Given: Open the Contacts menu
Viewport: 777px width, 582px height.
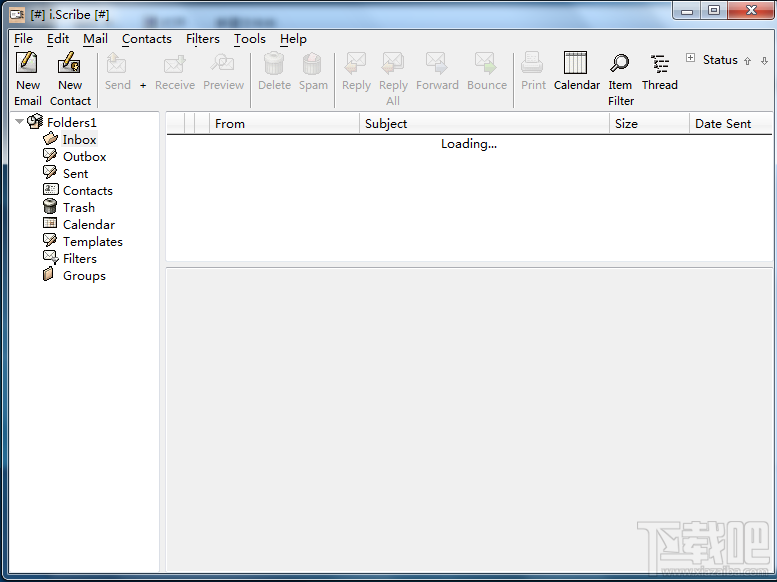Looking at the screenshot, I should click(x=147, y=39).
